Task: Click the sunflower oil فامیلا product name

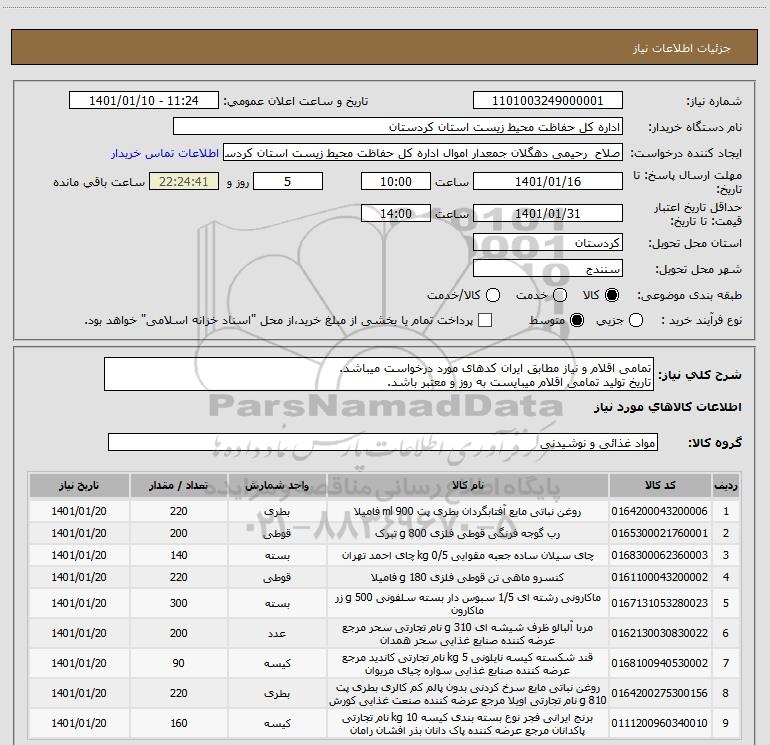Action: coord(468,511)
